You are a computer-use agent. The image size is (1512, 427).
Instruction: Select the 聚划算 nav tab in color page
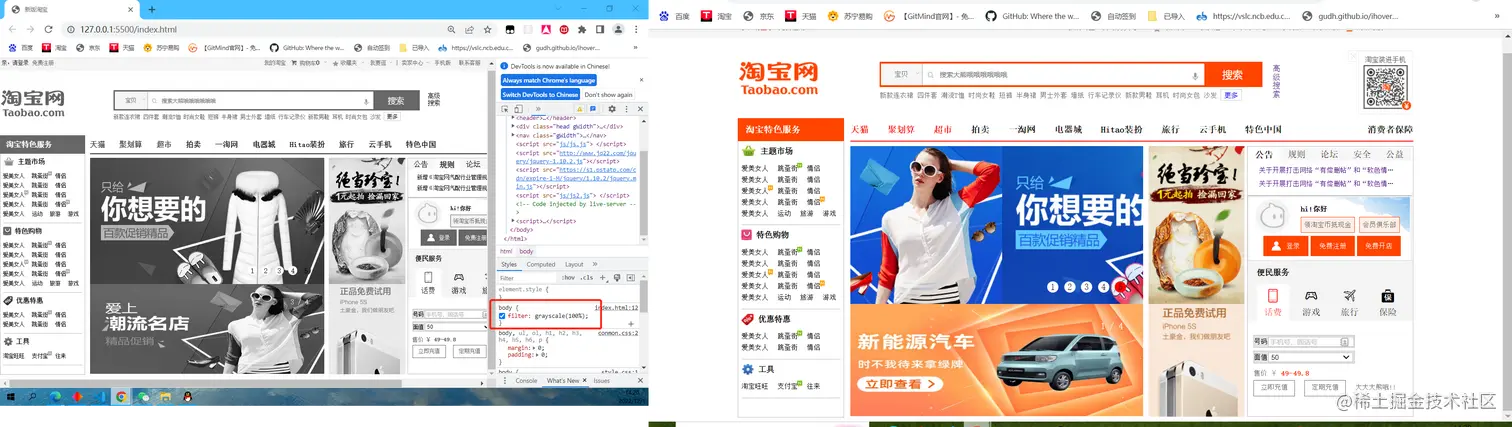pos(901,130)
